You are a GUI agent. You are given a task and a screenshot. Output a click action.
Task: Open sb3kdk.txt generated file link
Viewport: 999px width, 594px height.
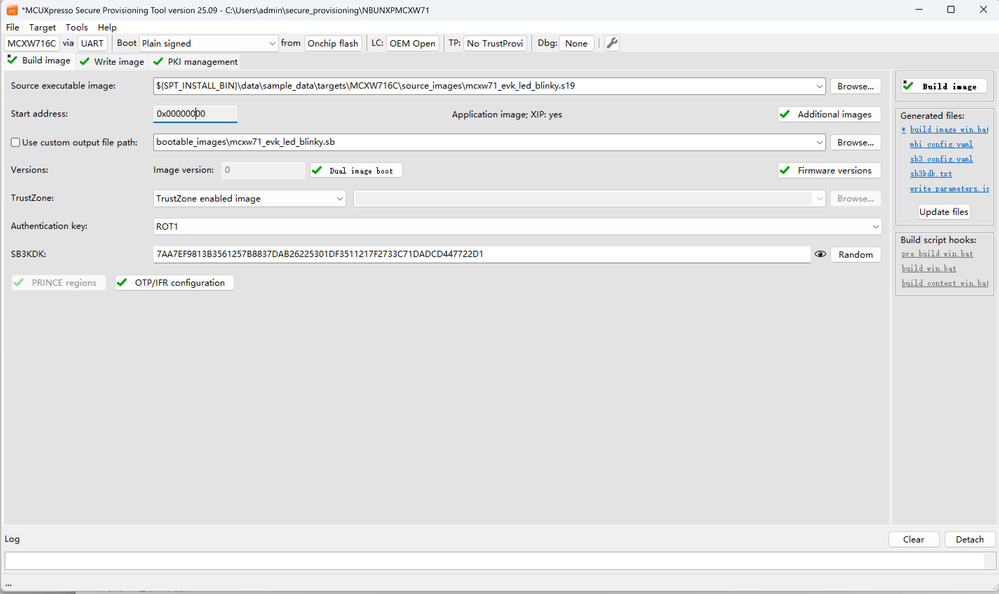931,174
